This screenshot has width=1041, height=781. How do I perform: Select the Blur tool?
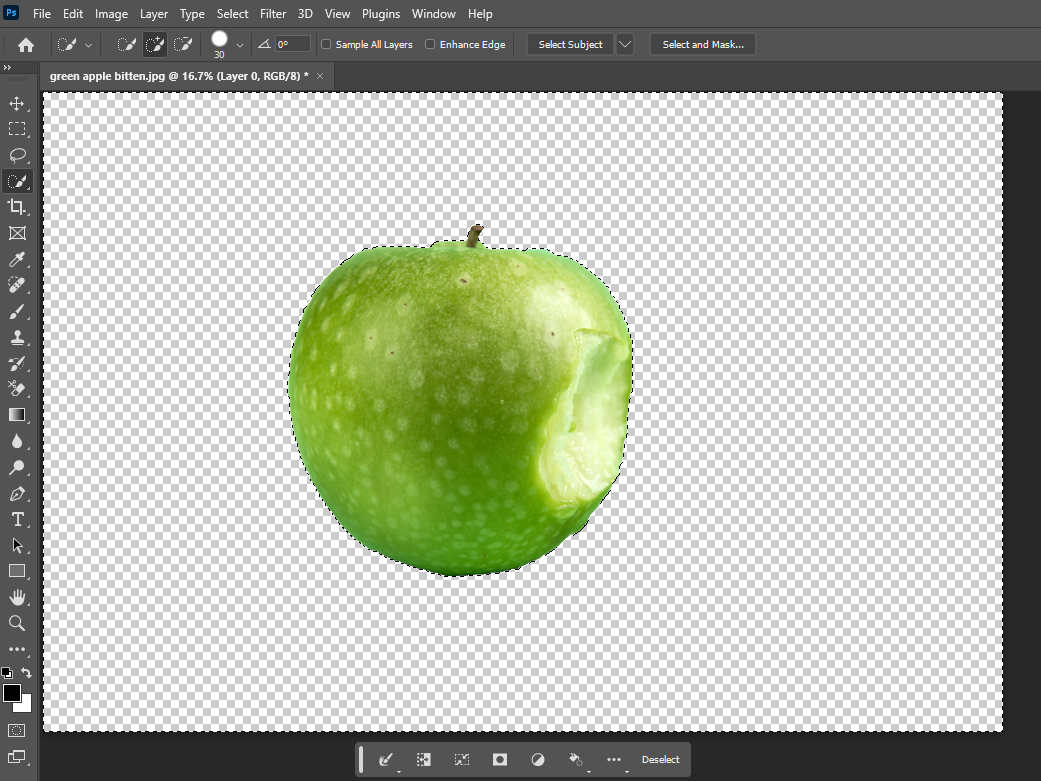pos(17,442)
